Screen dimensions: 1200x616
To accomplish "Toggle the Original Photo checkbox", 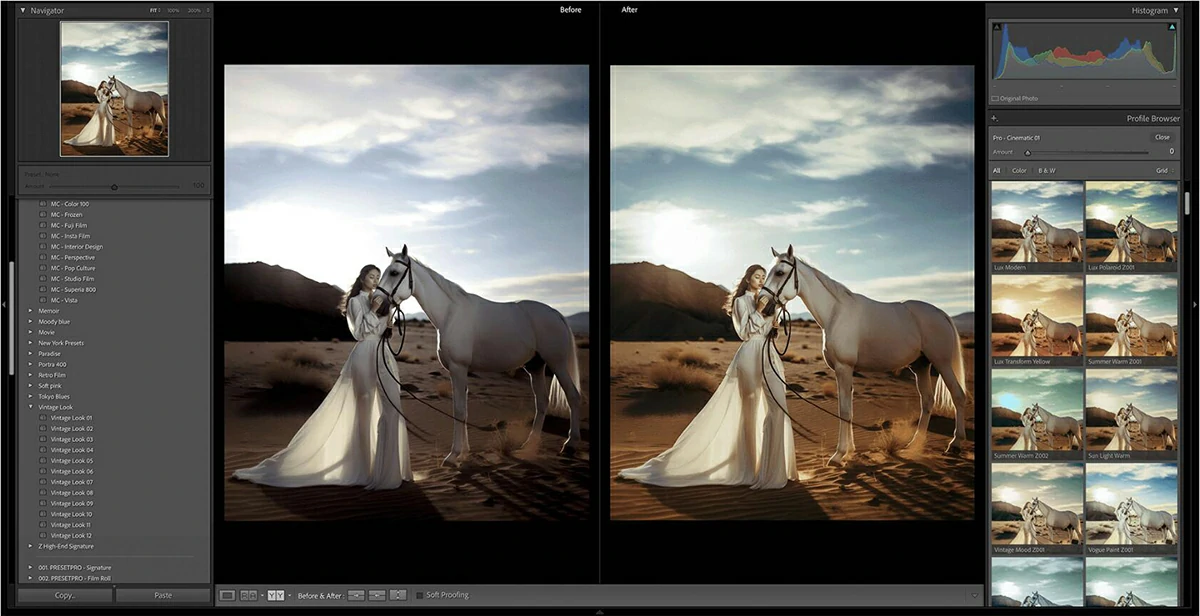I will pyautogui.click(x=995, y=98).
